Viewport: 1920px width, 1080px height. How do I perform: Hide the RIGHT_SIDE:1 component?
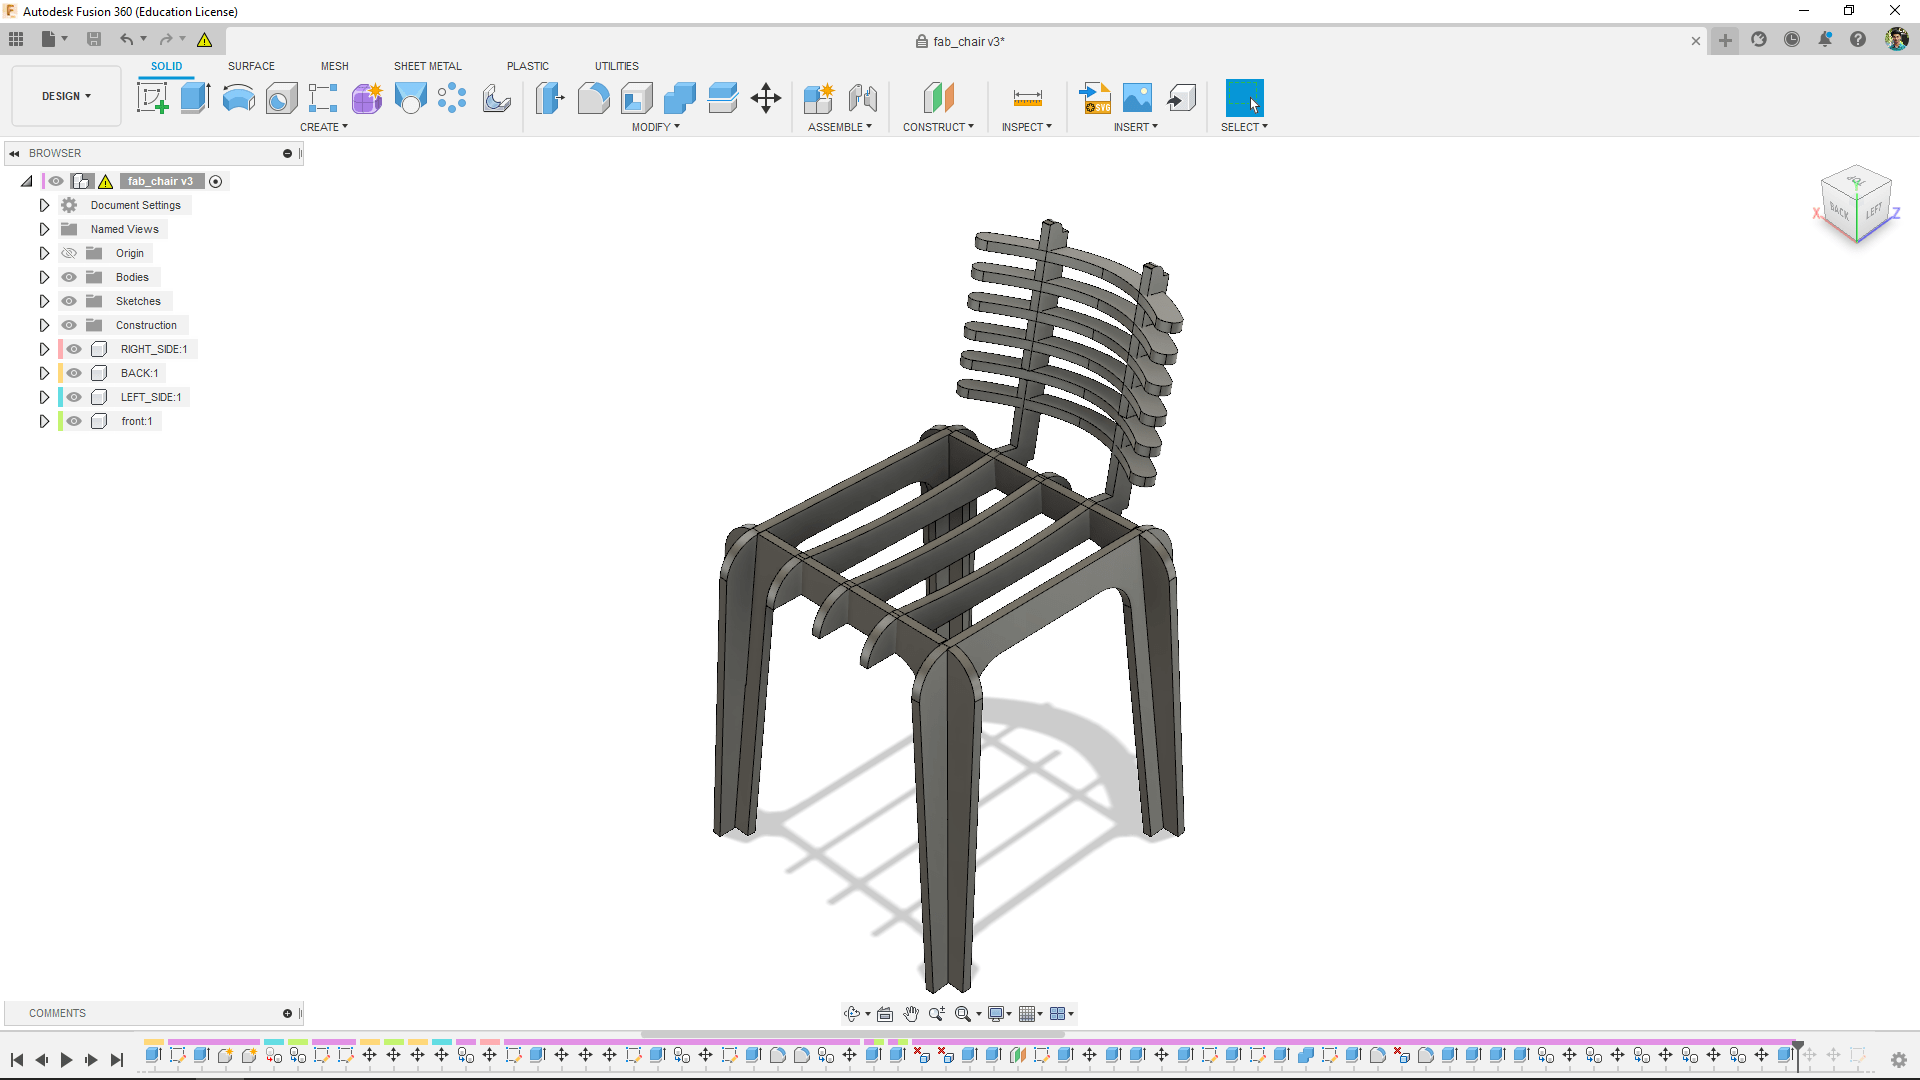pyautogui.click(x=74, y=349)
